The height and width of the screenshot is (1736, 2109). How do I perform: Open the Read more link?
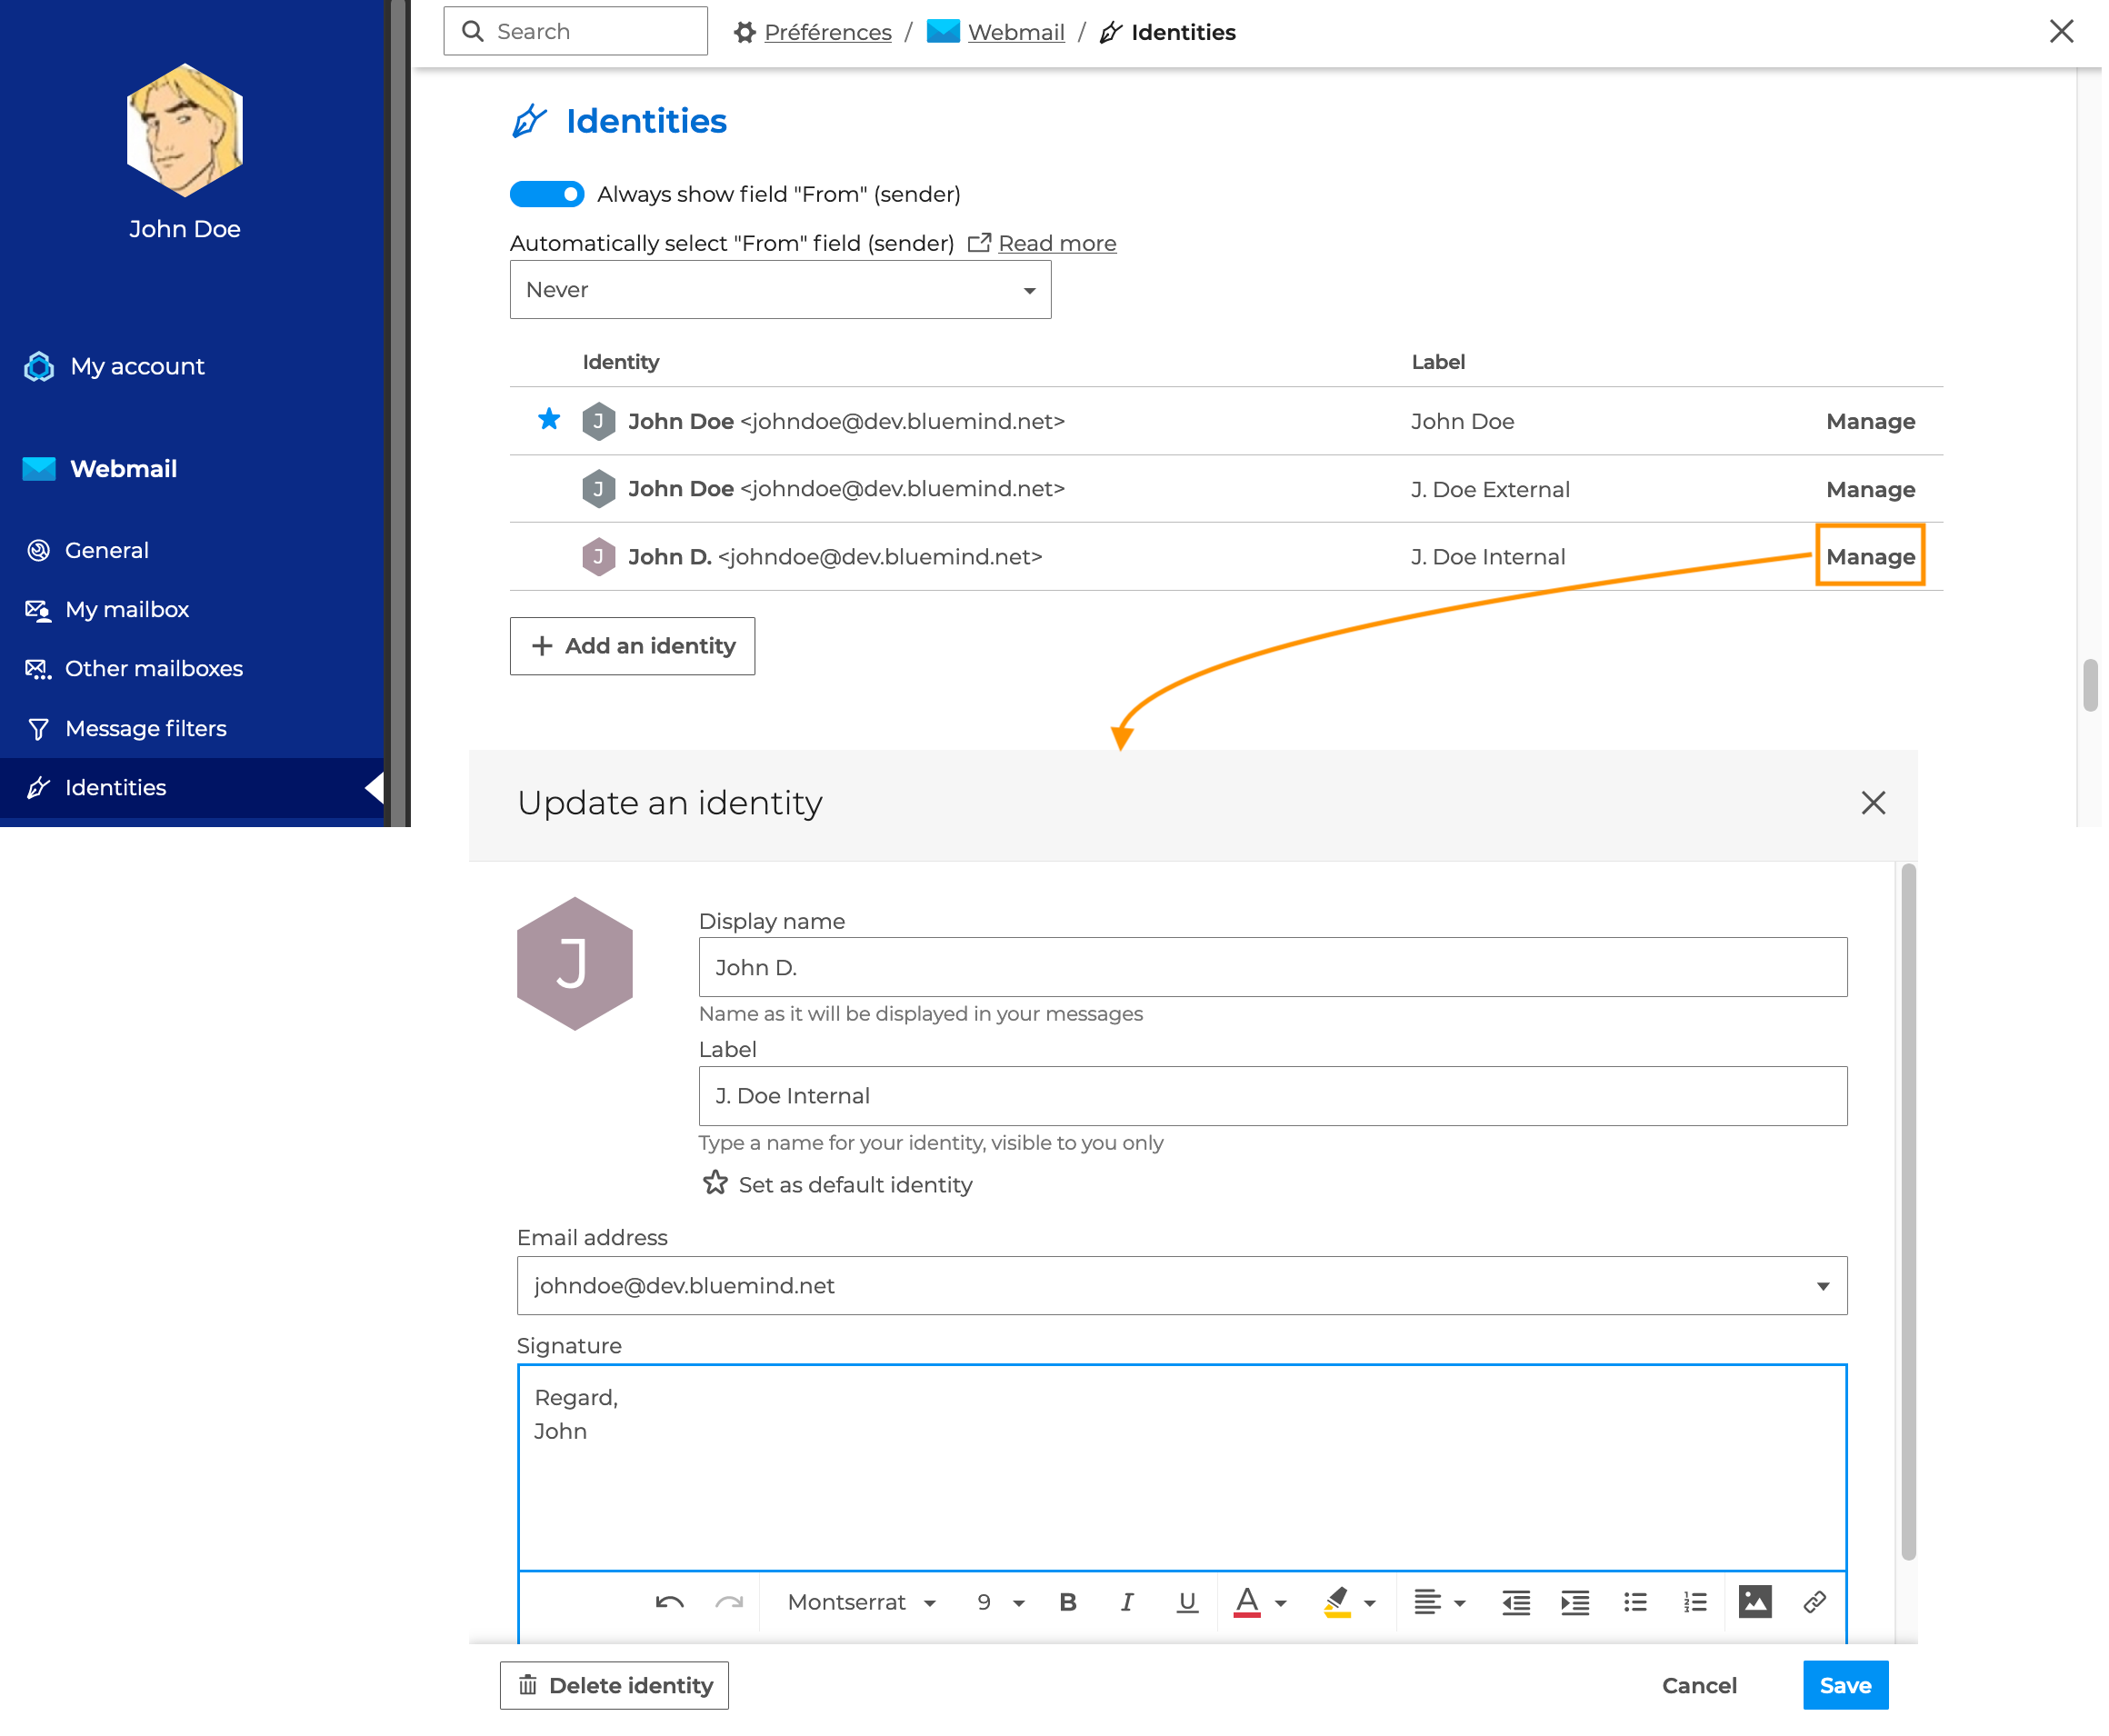(x=1057, y=243)
